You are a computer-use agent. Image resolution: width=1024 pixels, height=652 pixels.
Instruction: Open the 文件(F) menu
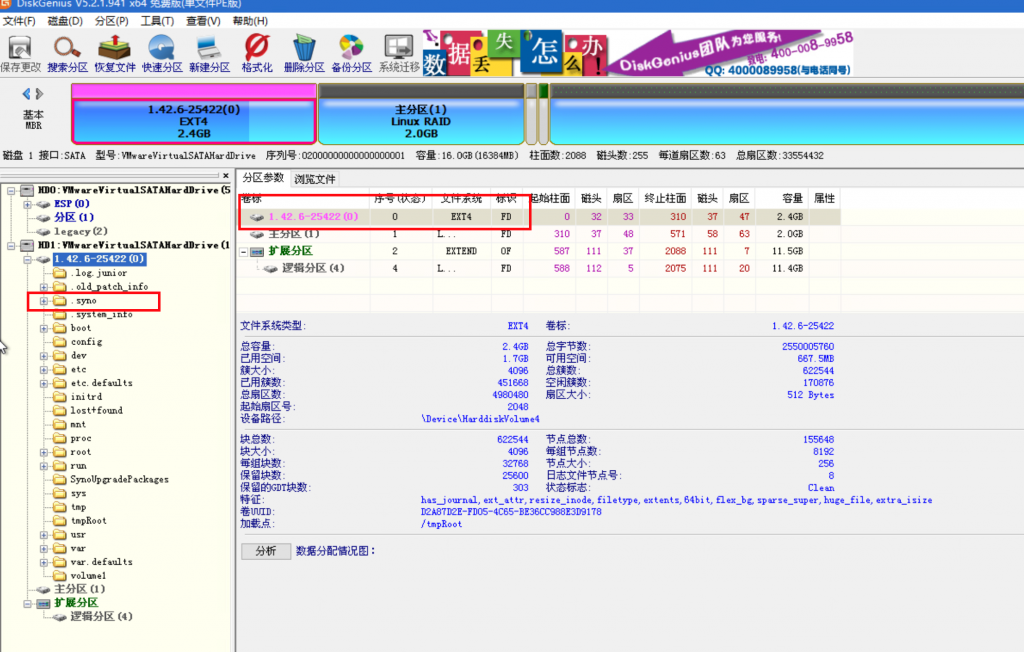20,21
